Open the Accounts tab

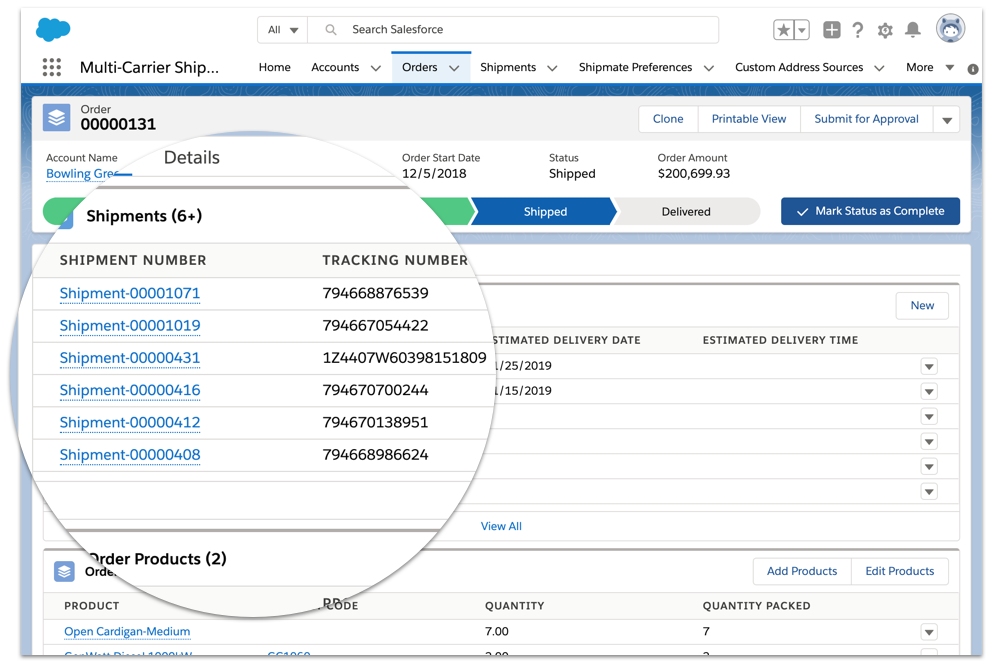tap(335, 67)
